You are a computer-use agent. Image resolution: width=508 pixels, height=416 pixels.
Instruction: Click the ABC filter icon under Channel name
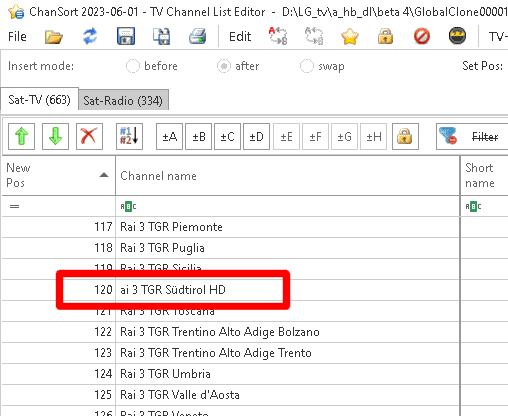pos(128,206)
